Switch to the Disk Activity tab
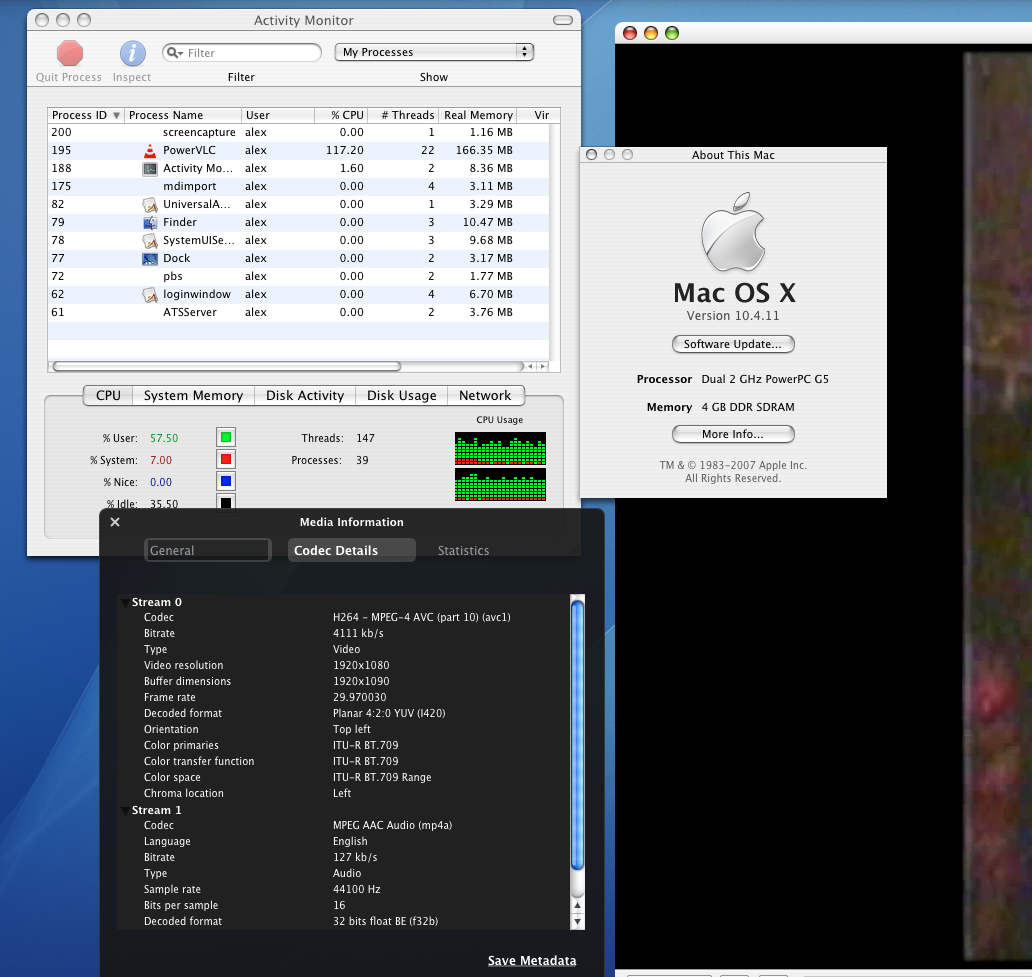 click(x=305, y=396)
